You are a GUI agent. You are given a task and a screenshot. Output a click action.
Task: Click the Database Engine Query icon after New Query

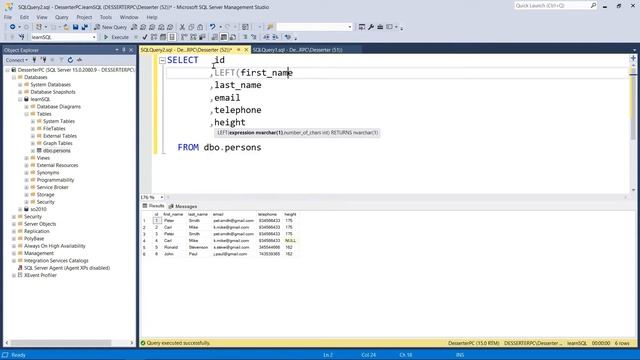(134, 27)
